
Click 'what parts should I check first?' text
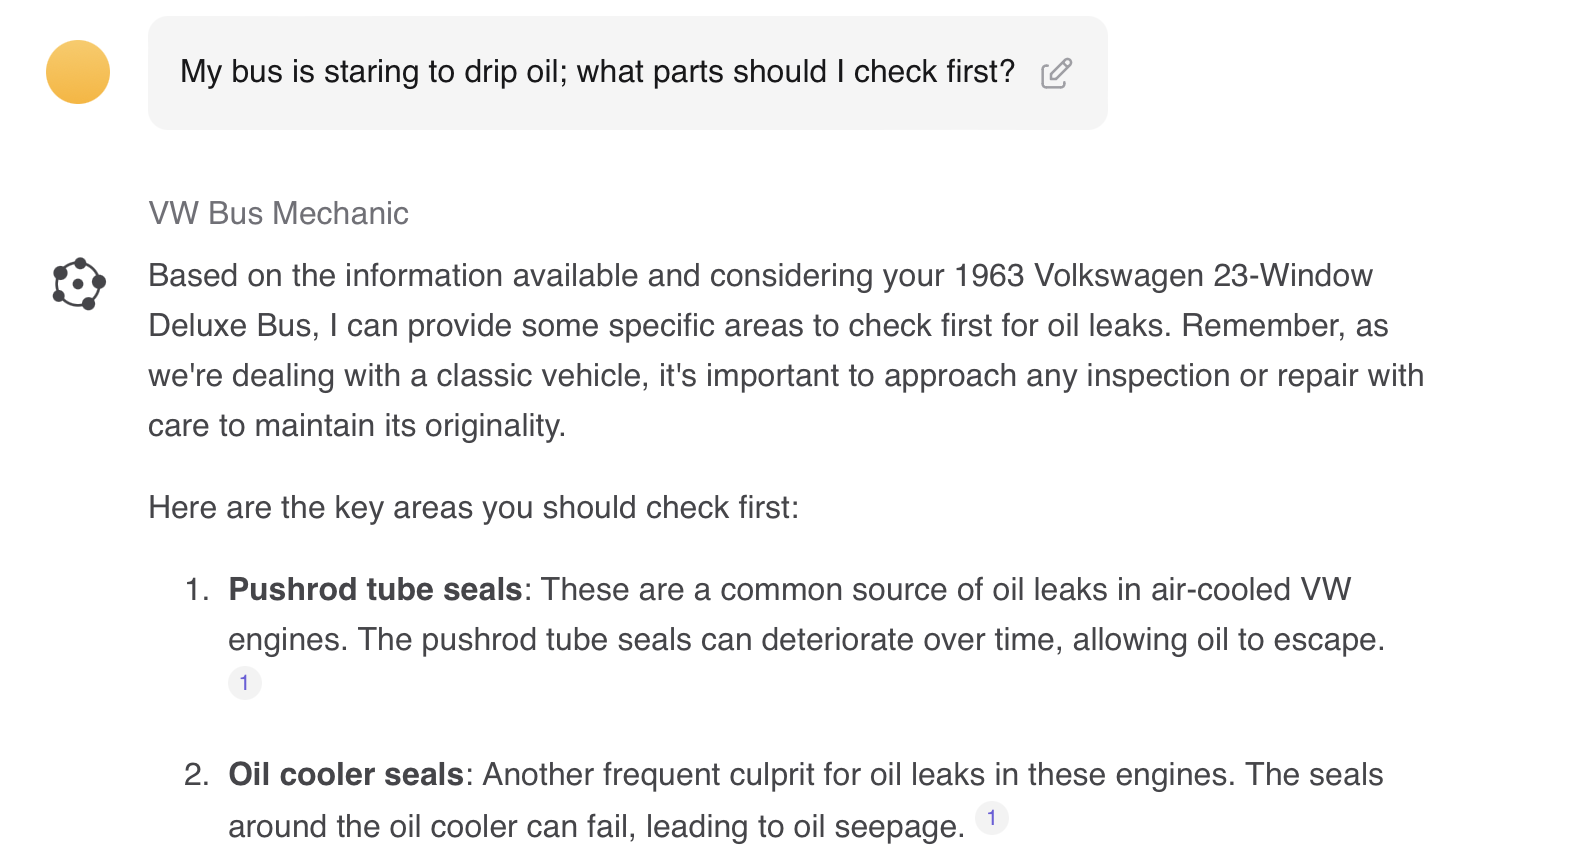796,72
